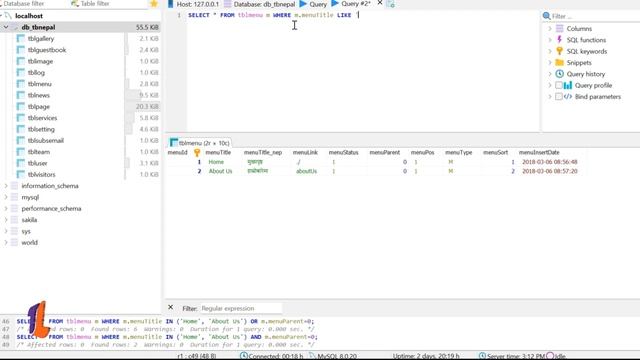The width and height of the screenshot is (640, 360).
Task: Select the tblvisitors table icon
Action: tap(20, 174)
